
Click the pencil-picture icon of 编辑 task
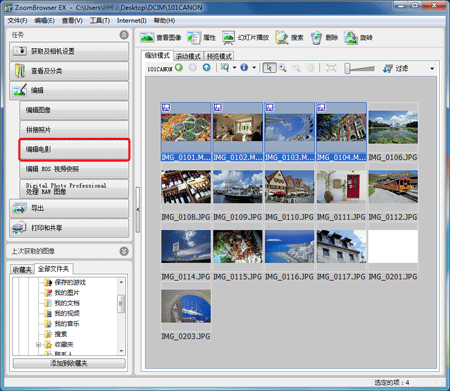[20, 90]
